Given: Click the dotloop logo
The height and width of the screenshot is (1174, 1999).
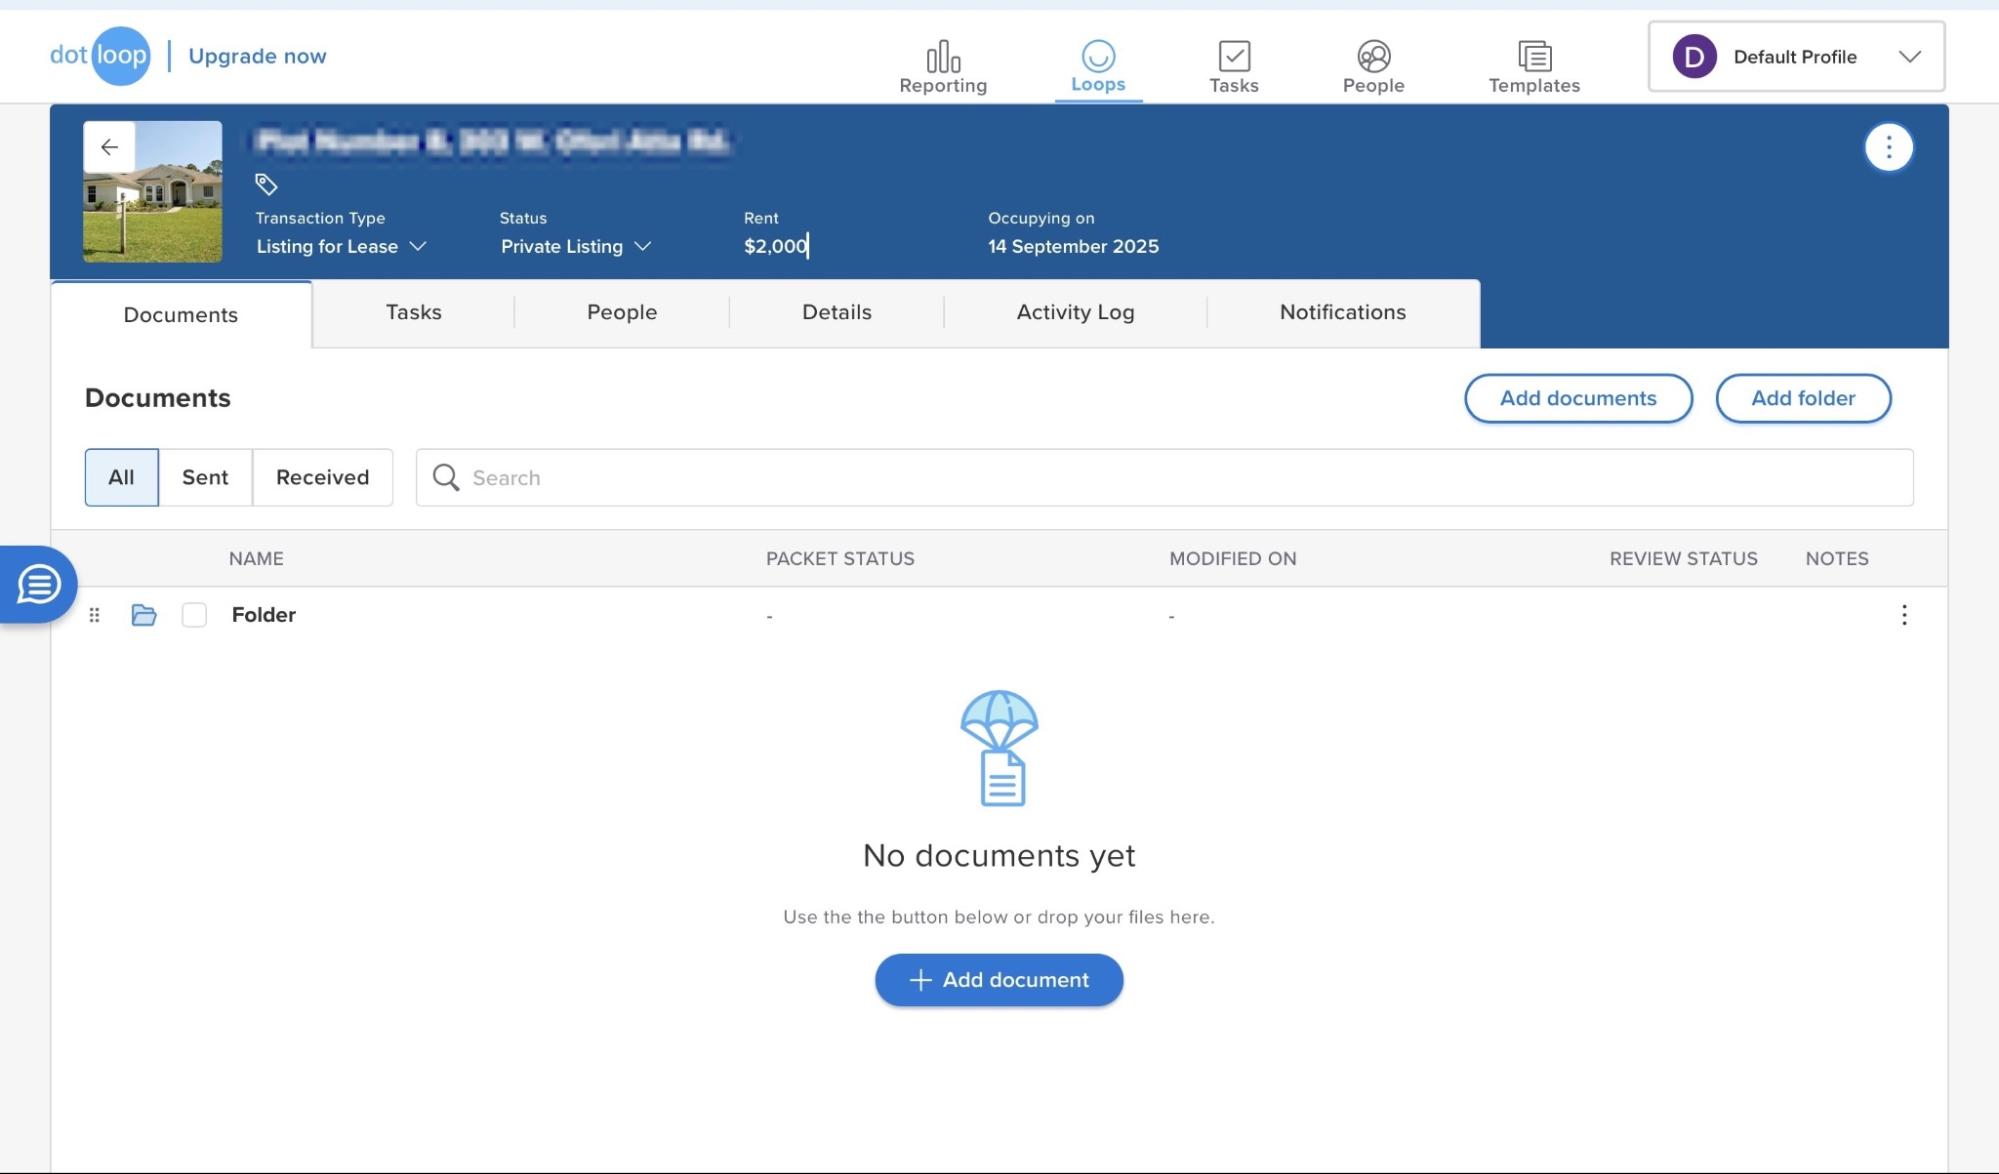Looking at the screenshot, I should [x=98, y=56].
